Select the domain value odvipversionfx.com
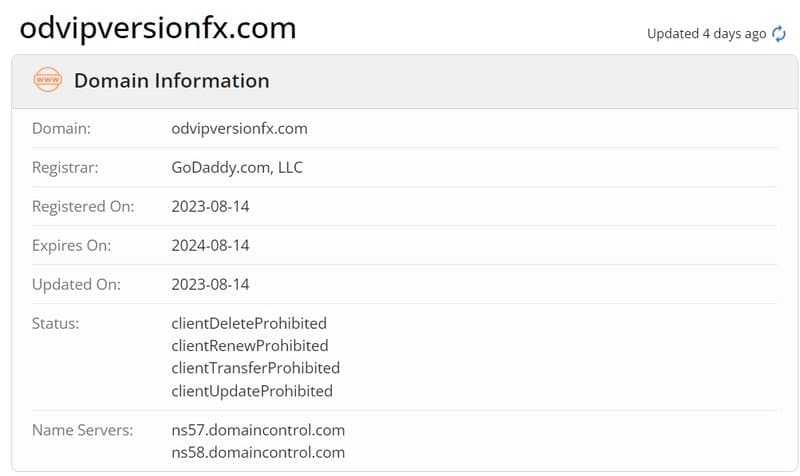 pos(239,129)
